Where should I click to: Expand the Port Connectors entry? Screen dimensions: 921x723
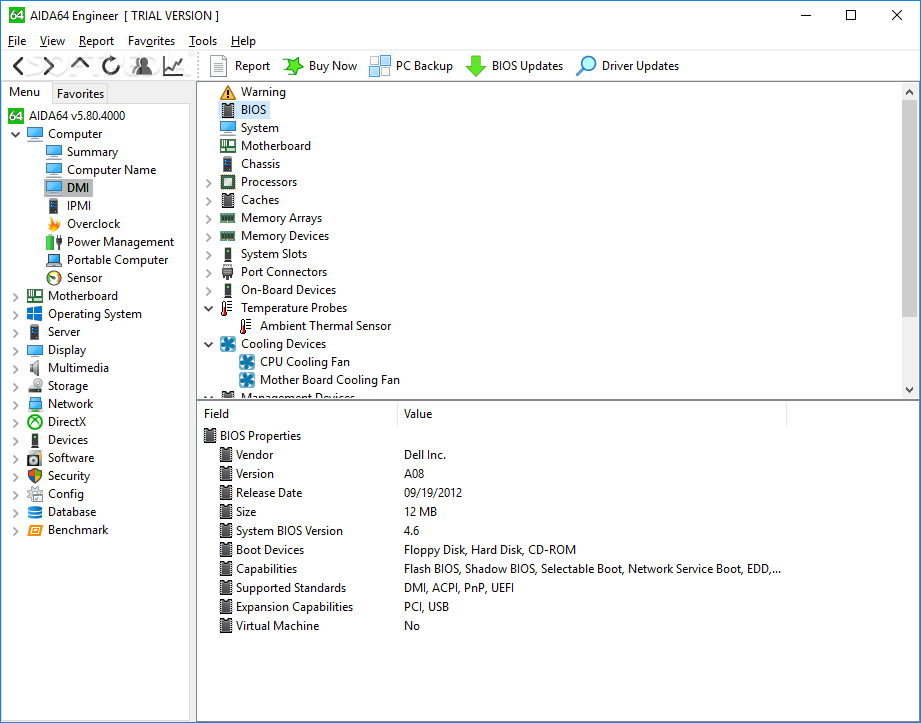pos(209,273)
